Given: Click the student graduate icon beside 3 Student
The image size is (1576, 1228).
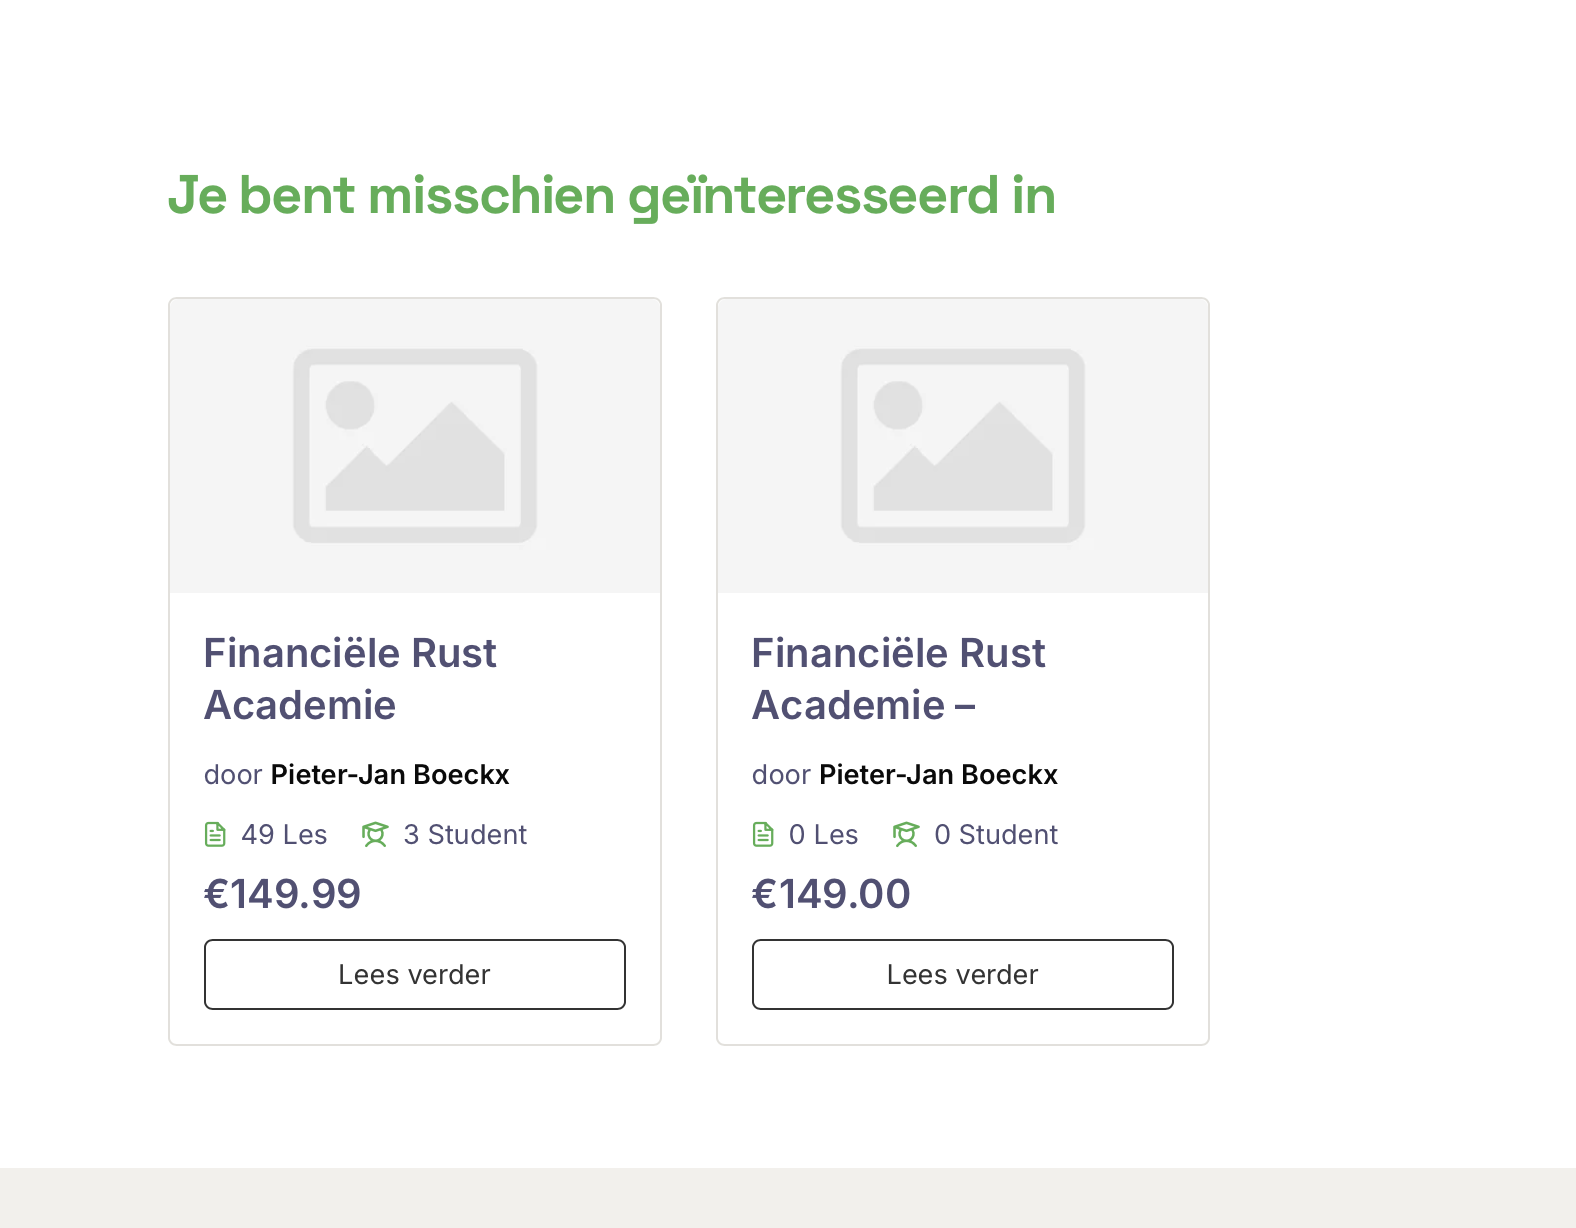Looking at the screenshot, I should click(375, 834).
